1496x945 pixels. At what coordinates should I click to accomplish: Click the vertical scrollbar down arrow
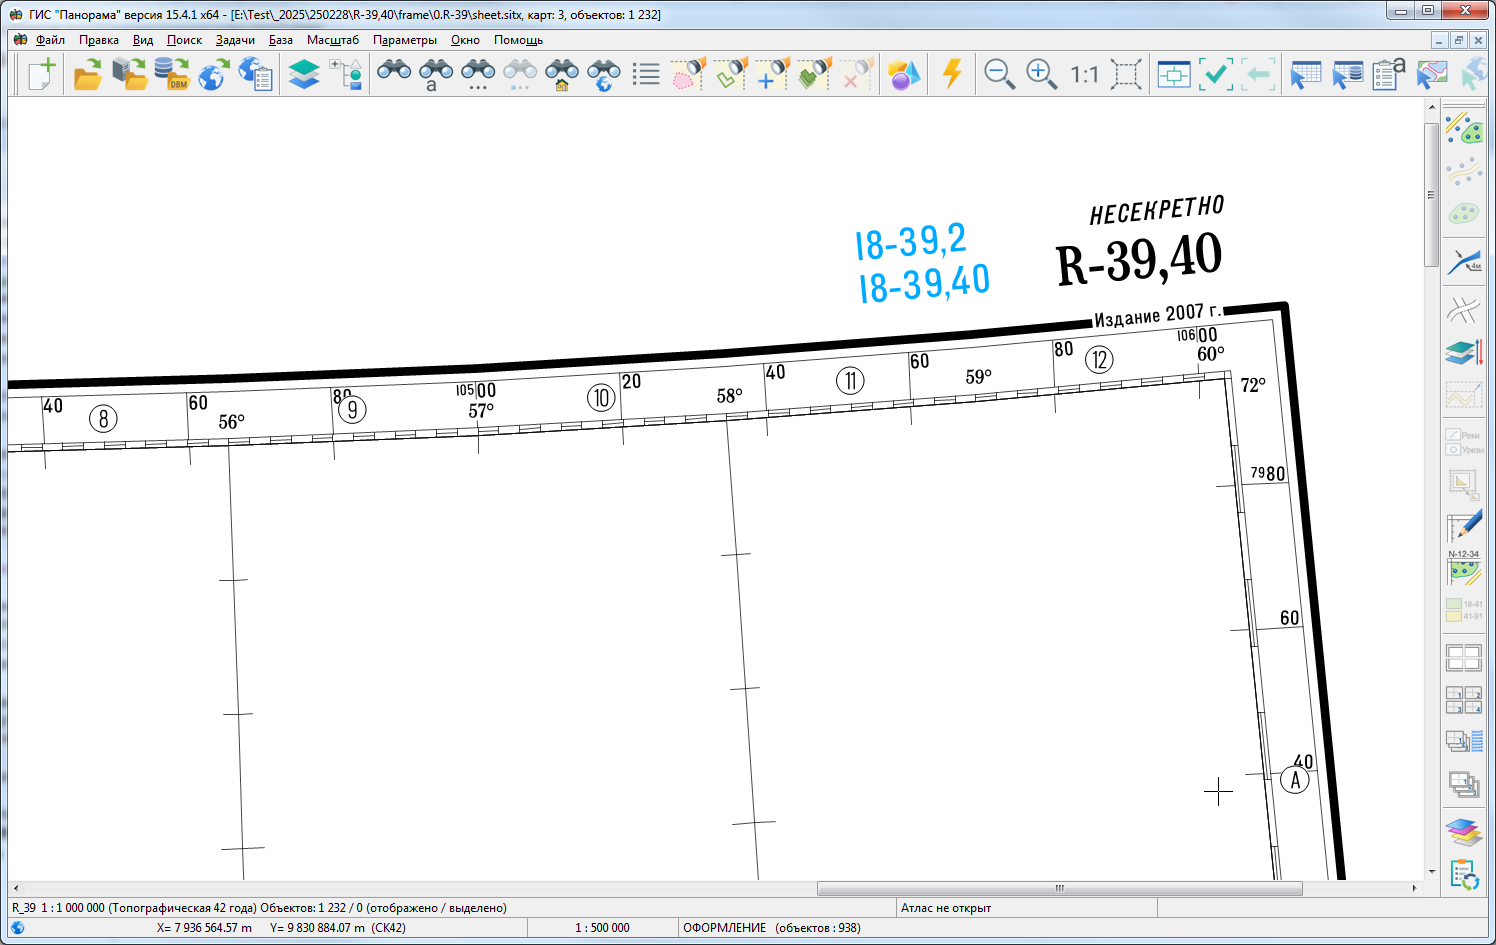1432,872
